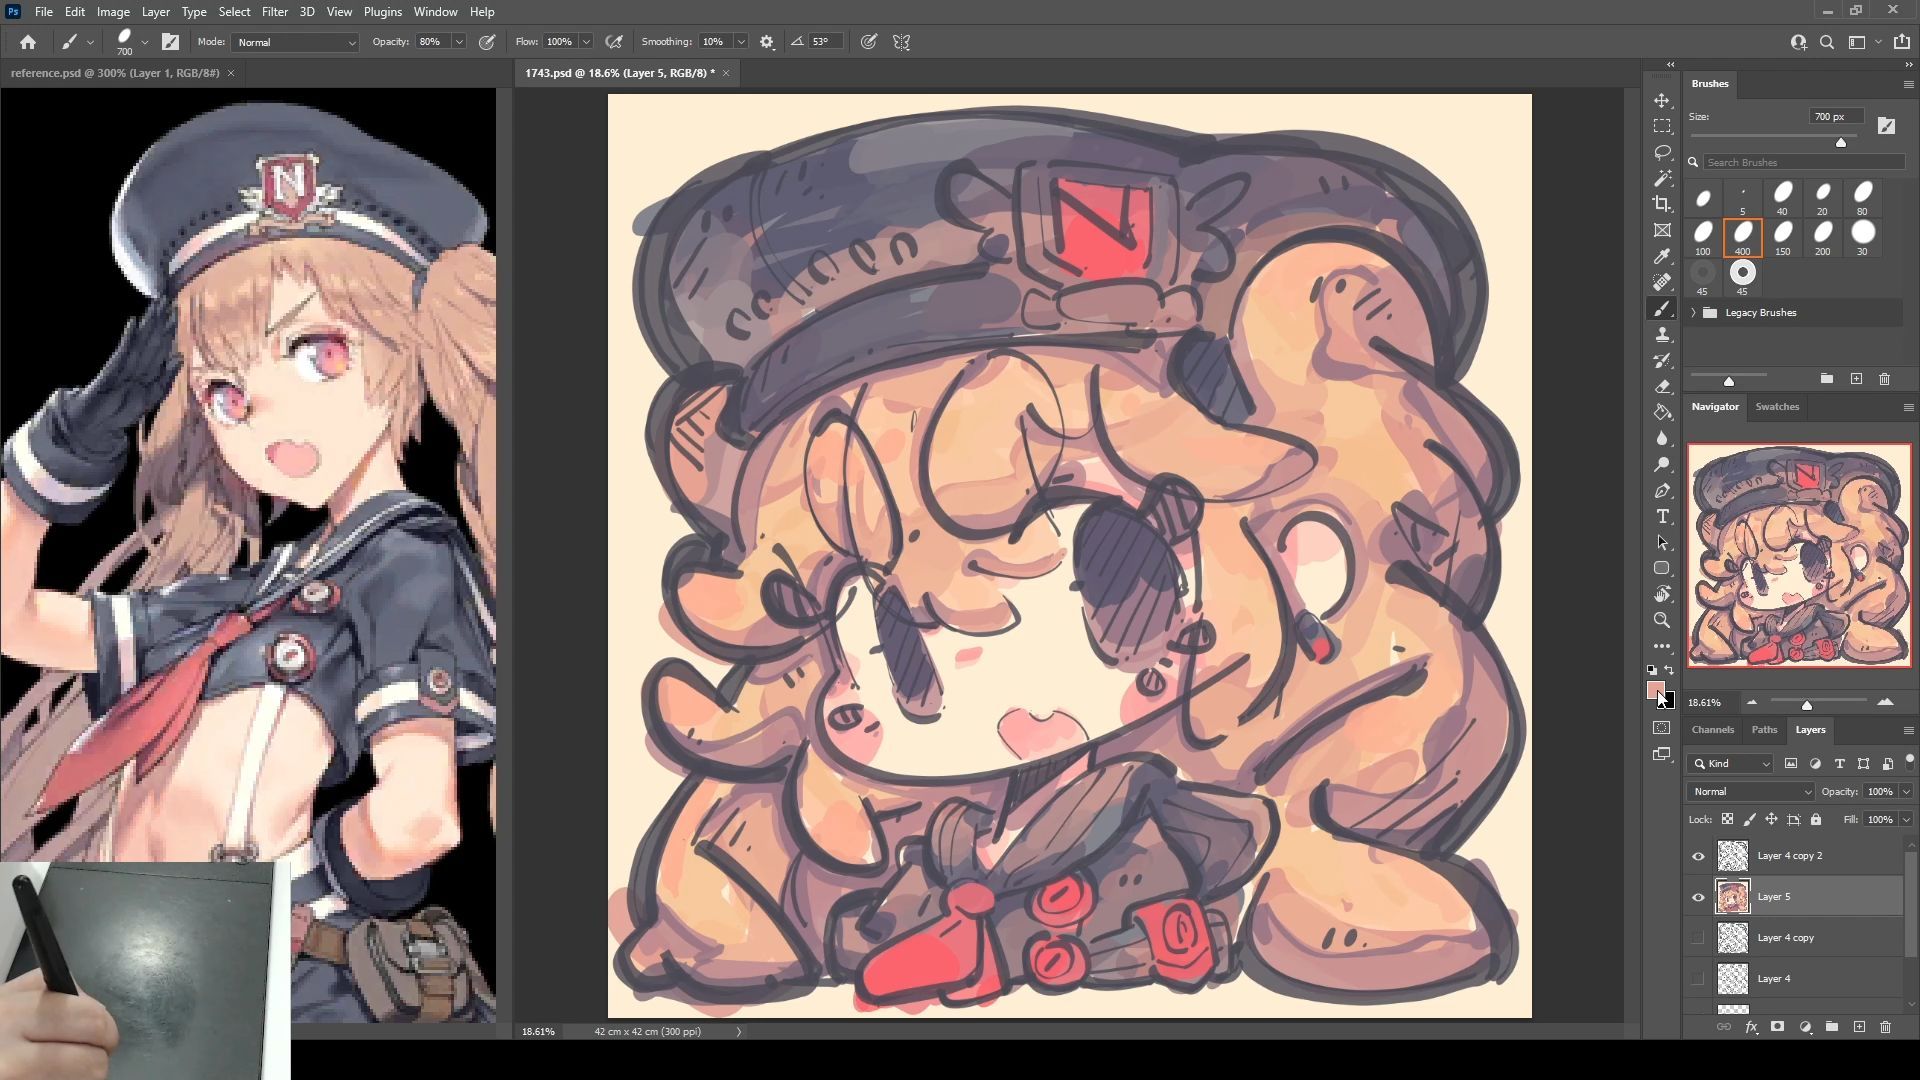1920x1080 pixels.
Task: Select the Eraser tool
Action: point(1662,386)
